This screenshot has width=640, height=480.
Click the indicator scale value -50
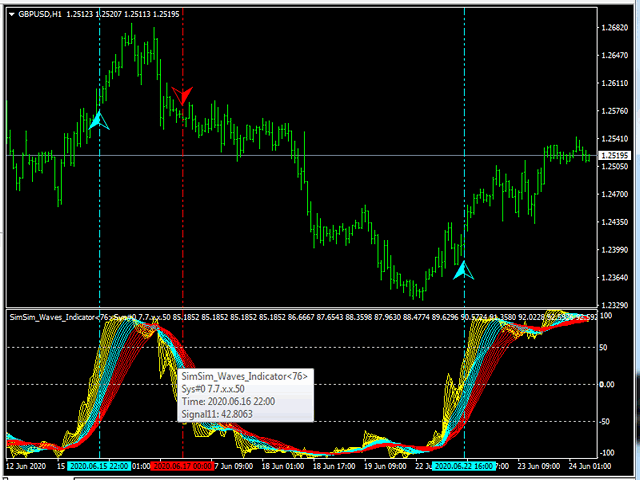point(604,422)
